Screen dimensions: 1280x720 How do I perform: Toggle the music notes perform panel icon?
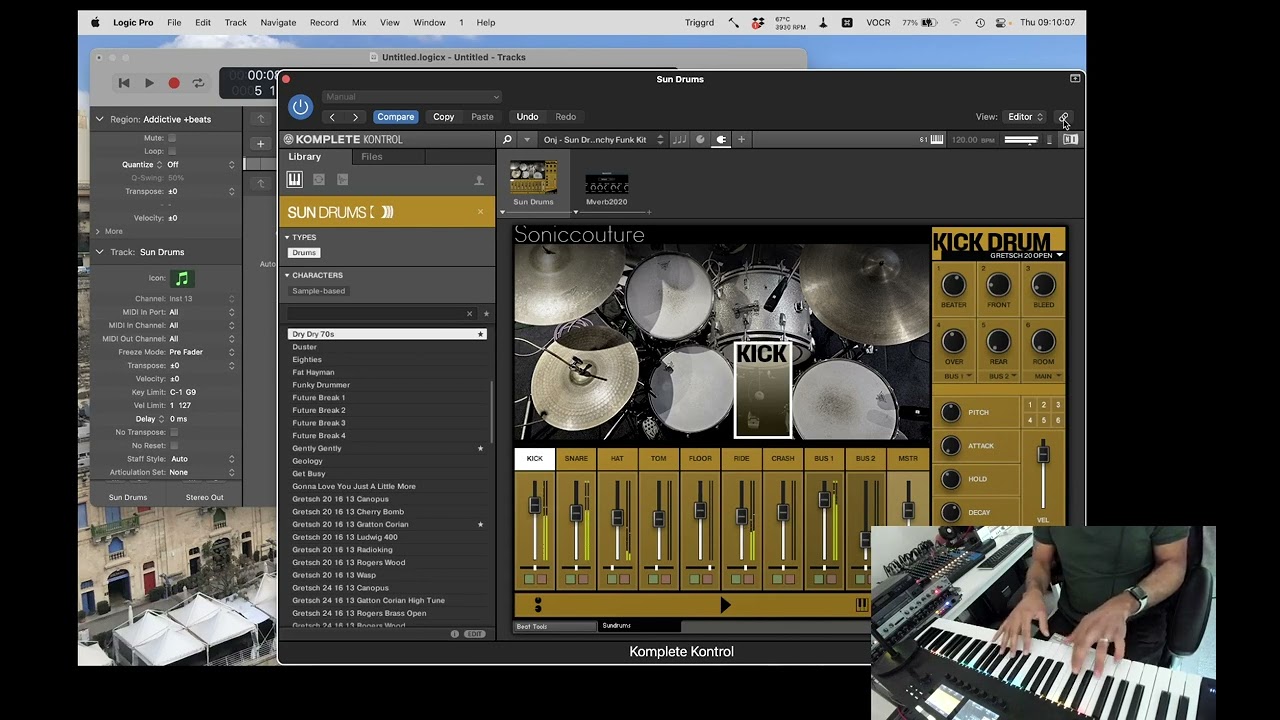(680, 140)
